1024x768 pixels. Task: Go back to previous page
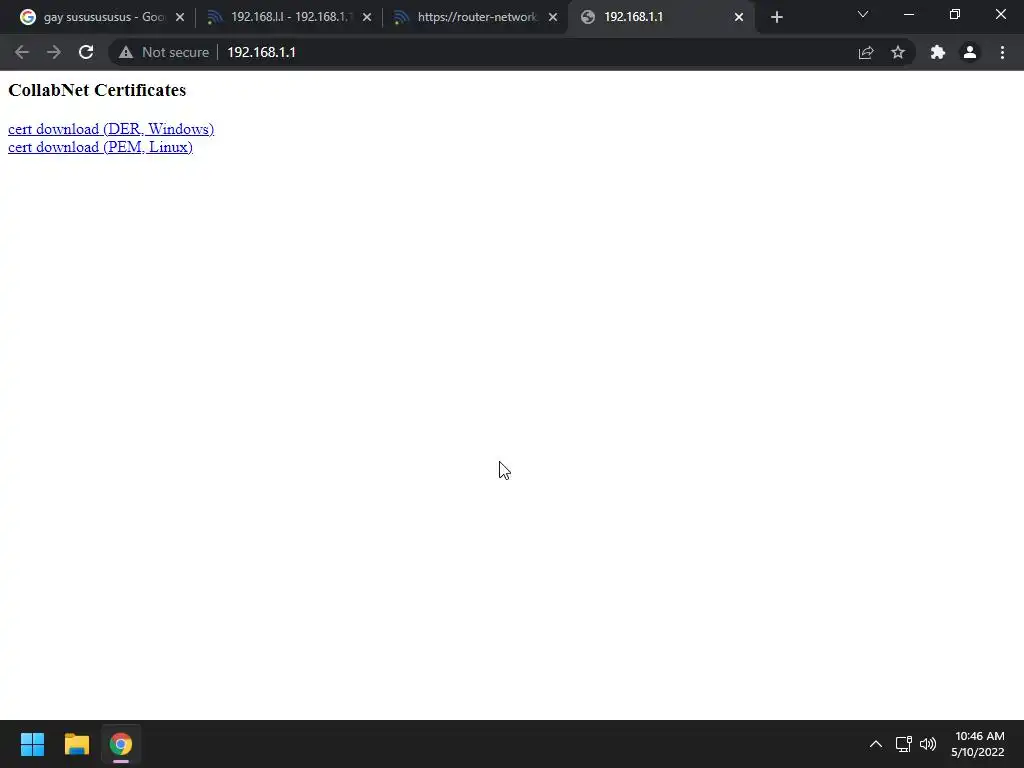click(x=22, y=52)
